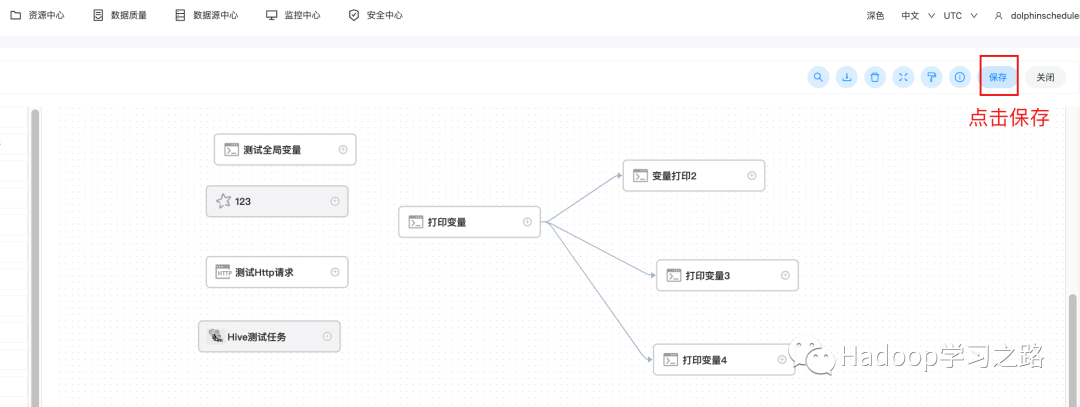The image size is (1080, 407).
Task: Click the trash delete icon
Action: (875, 77)
